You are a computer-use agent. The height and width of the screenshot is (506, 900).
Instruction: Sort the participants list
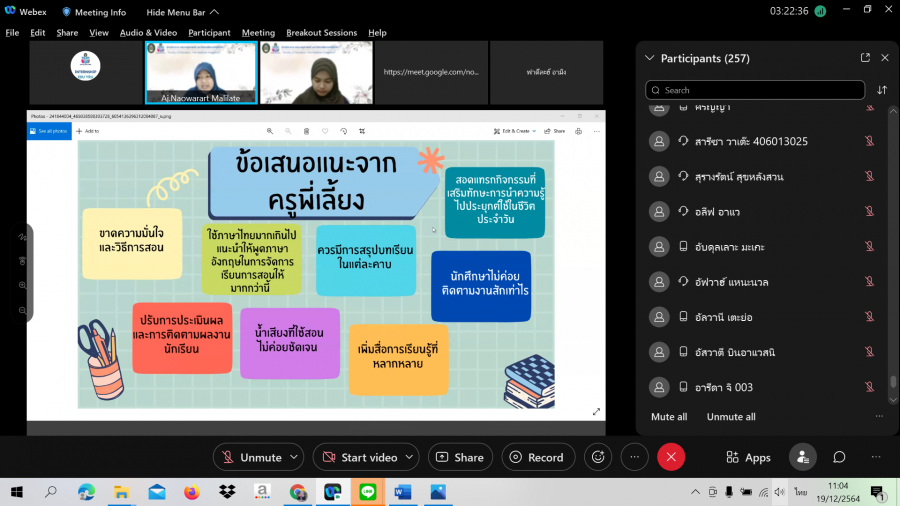coord(882,90)
